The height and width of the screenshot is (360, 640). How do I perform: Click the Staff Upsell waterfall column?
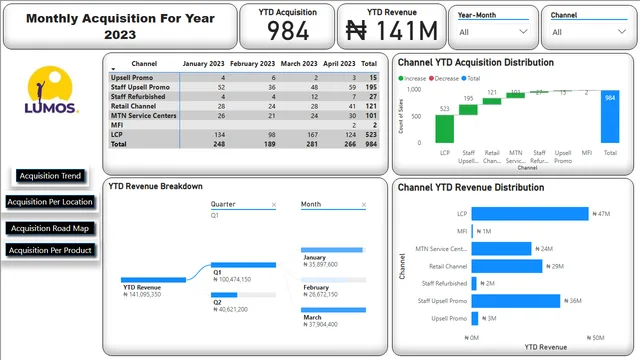click(x=468, y=110)
